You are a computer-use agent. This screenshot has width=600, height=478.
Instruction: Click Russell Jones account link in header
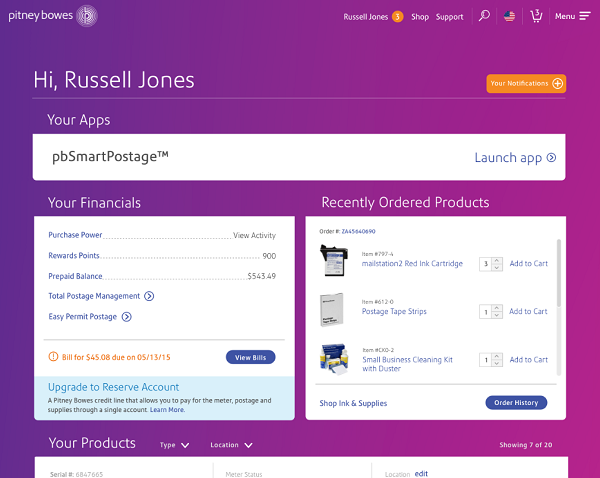pos(365,17)
